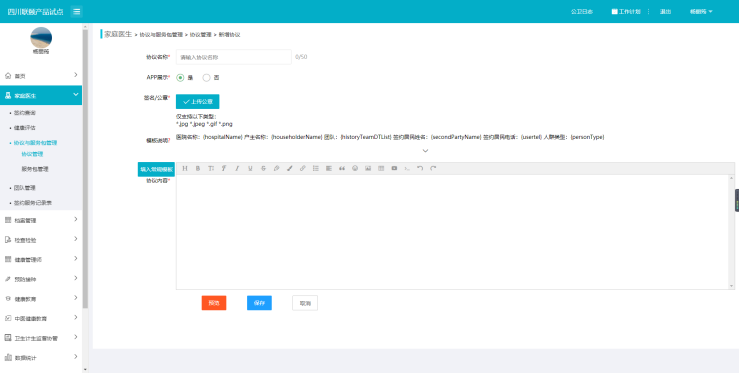
Task: Click the sidebar vertical scrollbar
Action: point(85,169)
